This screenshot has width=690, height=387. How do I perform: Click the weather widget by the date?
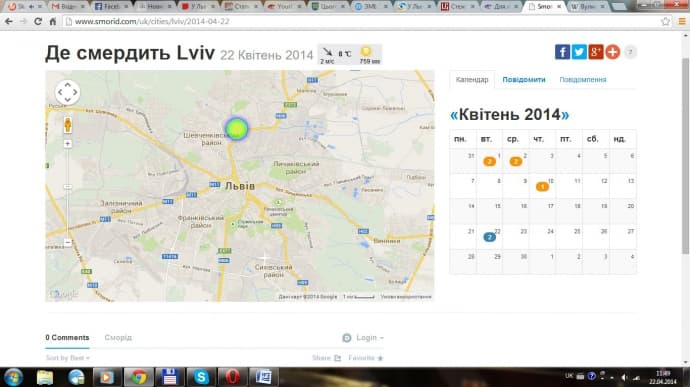click(x=350, y=55)
